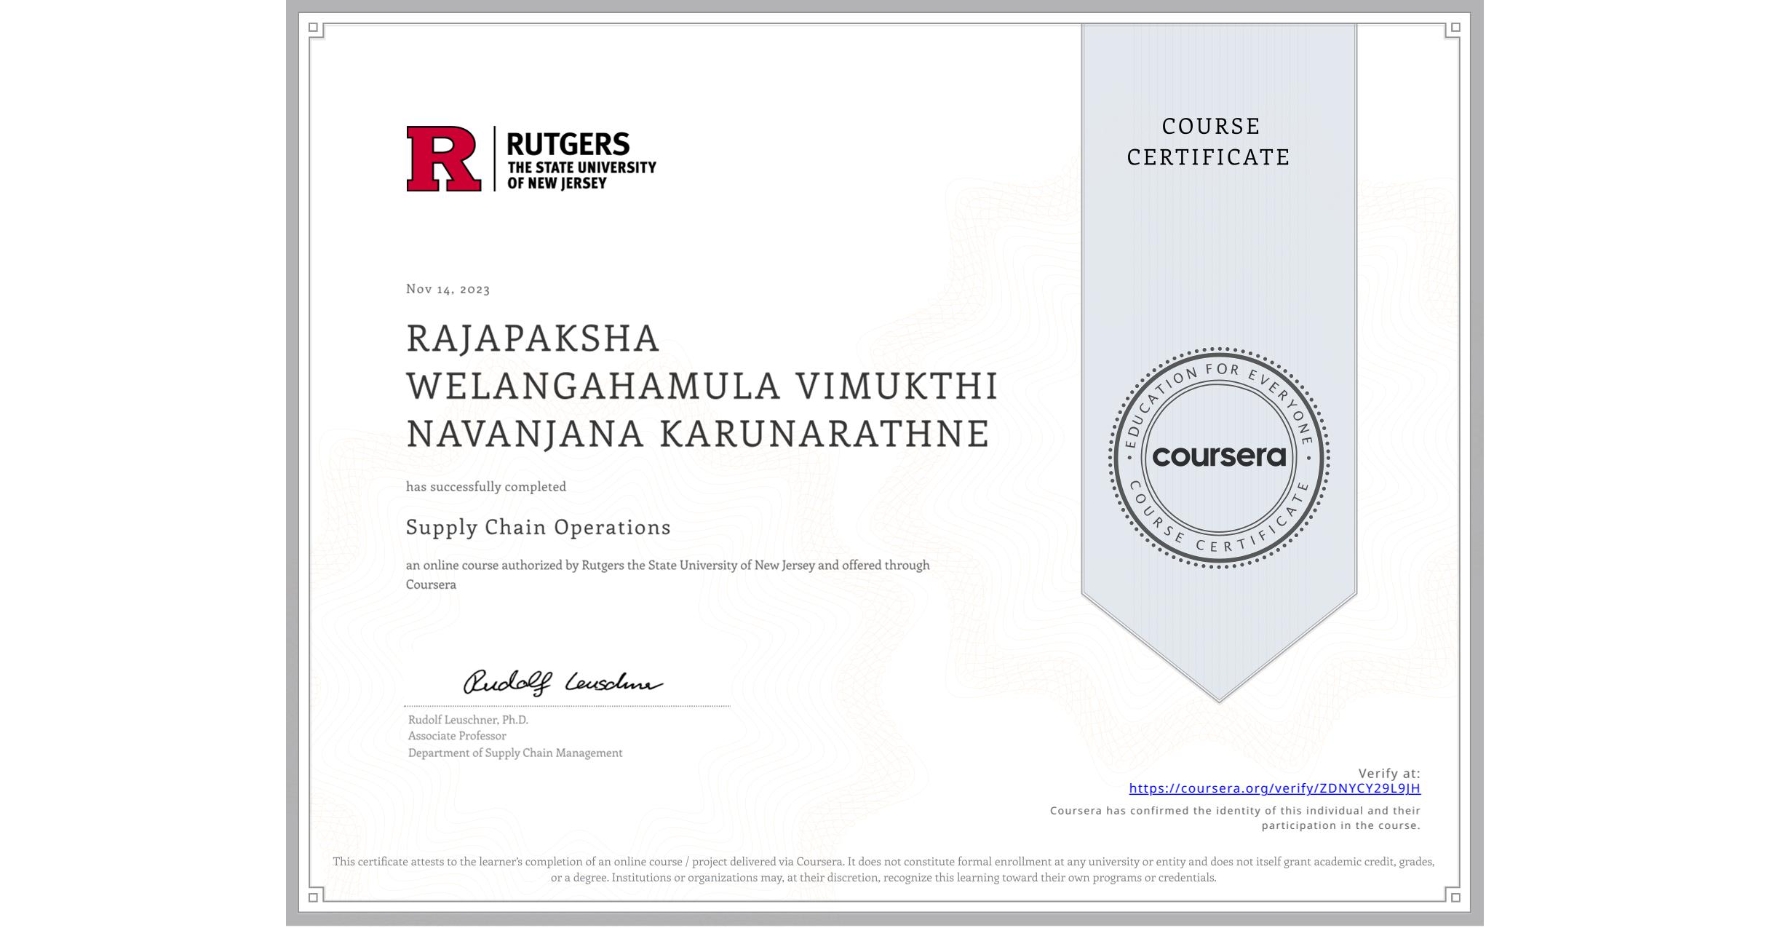Click 'Rudolf Leuschner, Ph.D.' text
The width and height of the screenshot is (1772, 928).
(x=468, y=720)
